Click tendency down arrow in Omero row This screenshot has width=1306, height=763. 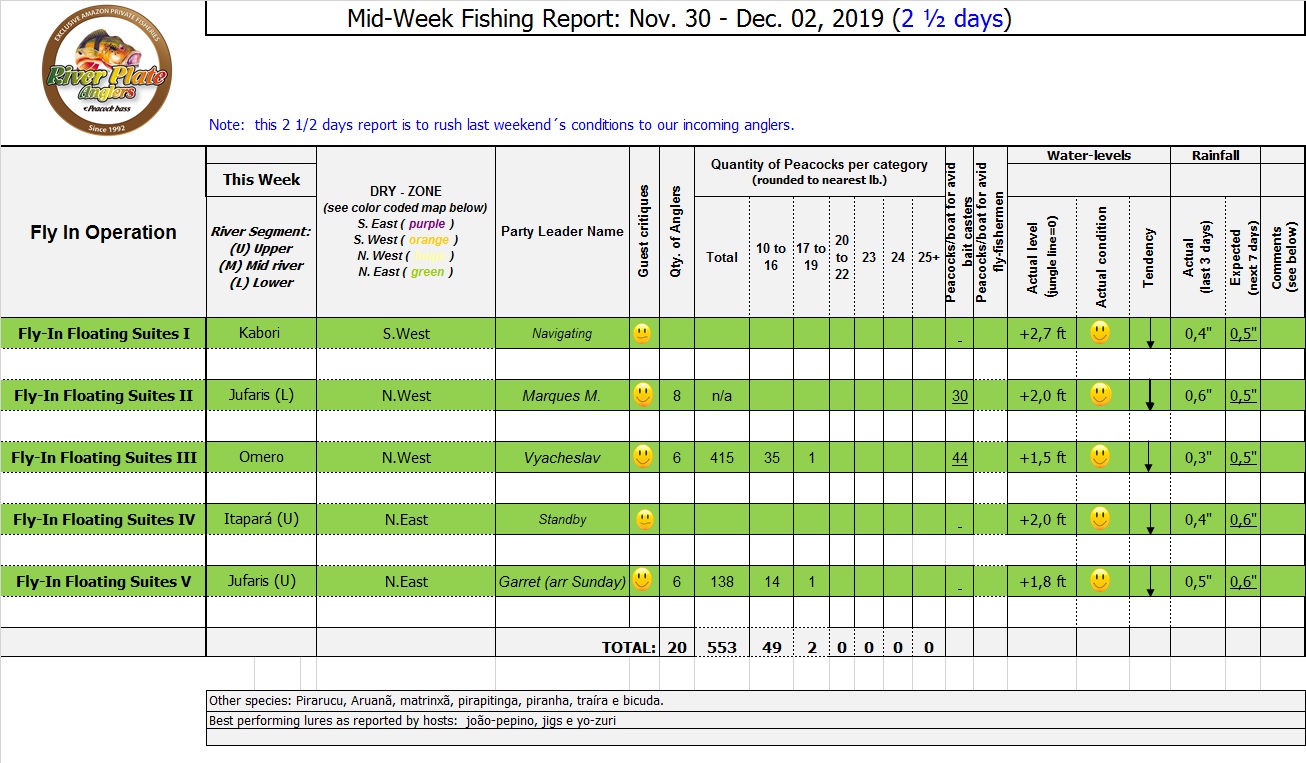click(x=1150, y=459)
